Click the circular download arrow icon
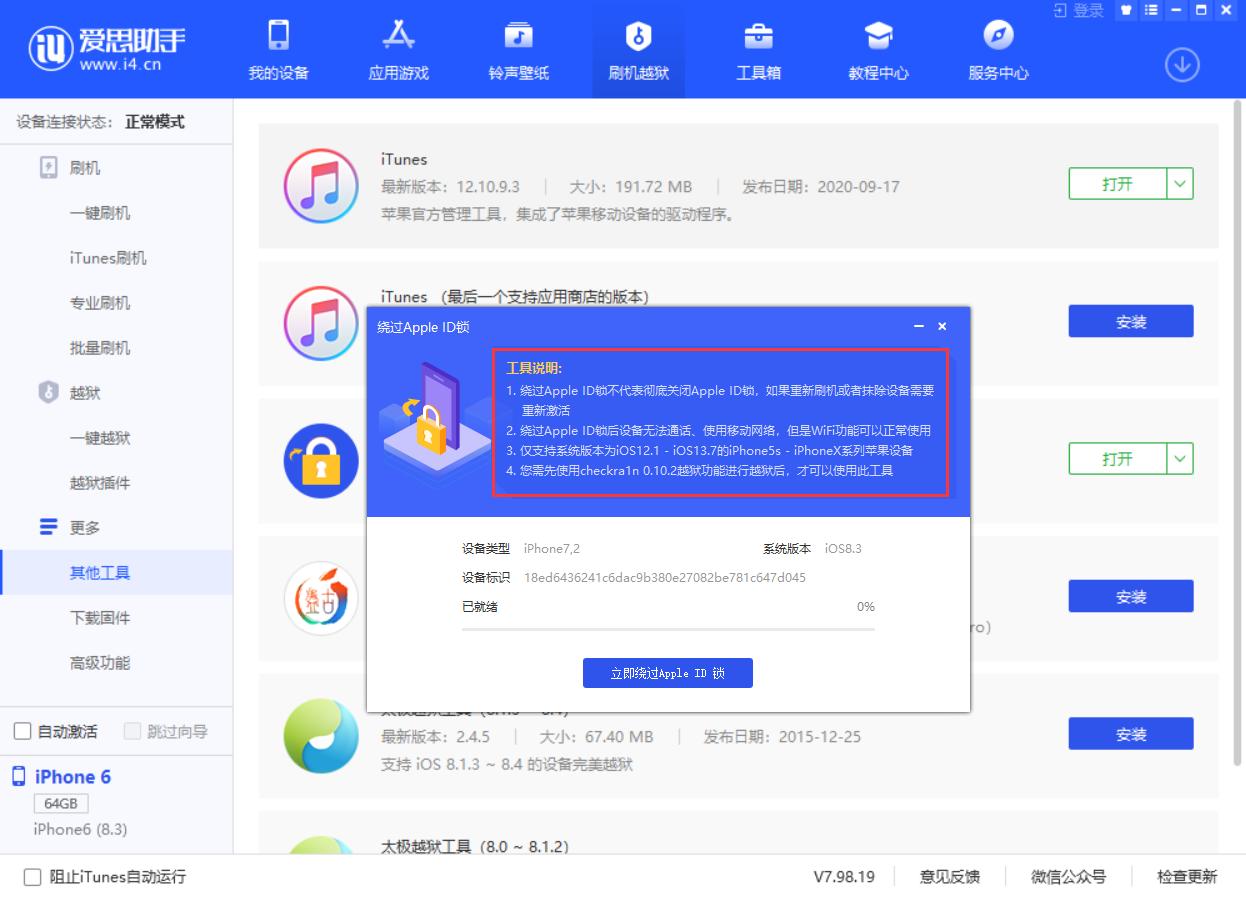Image resolution: width=1246 pixels, height=897 pixels. coord(1182,64)
